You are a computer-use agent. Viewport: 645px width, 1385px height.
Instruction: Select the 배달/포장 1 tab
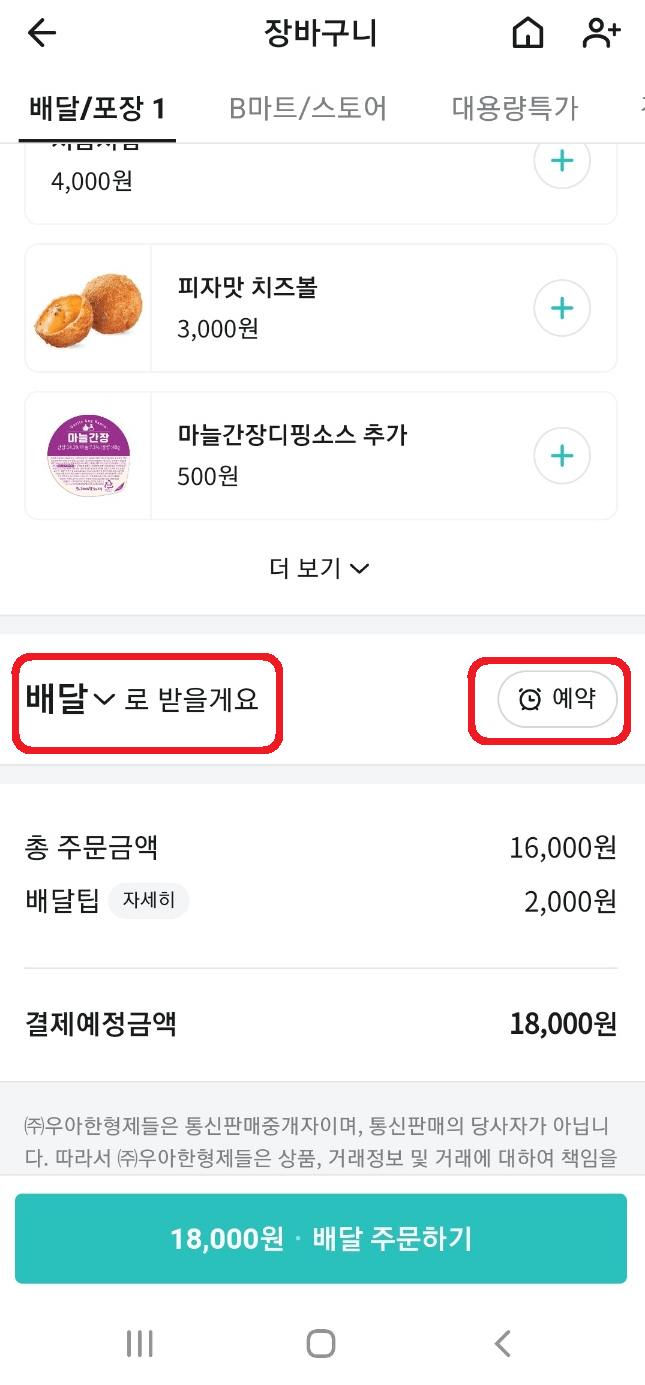pyautogui.click(x=97, y=104)
